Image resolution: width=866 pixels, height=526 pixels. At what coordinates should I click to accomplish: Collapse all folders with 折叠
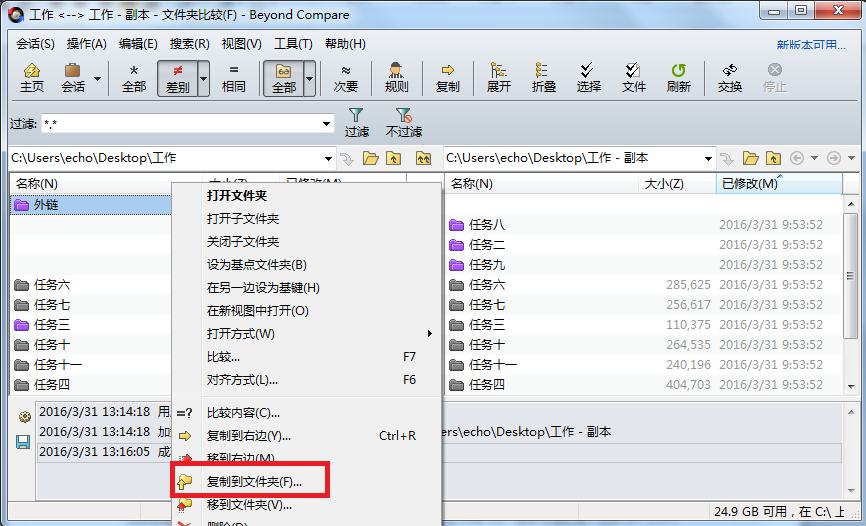point(543,78)
